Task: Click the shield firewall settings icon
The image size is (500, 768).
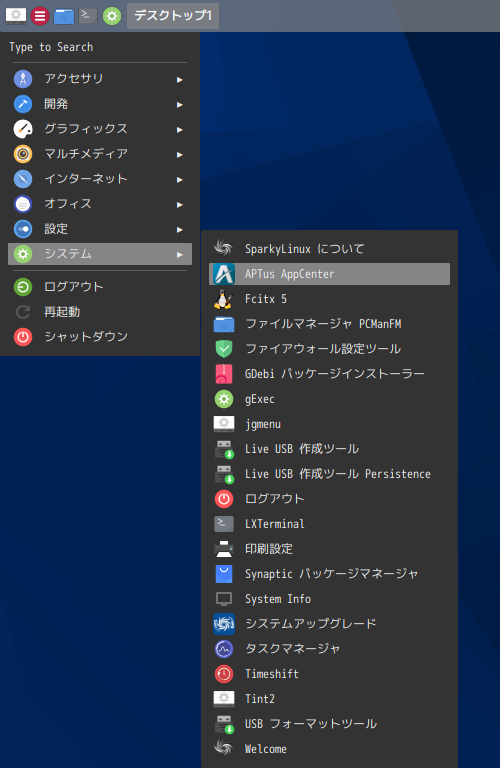Action: (224, 349)
